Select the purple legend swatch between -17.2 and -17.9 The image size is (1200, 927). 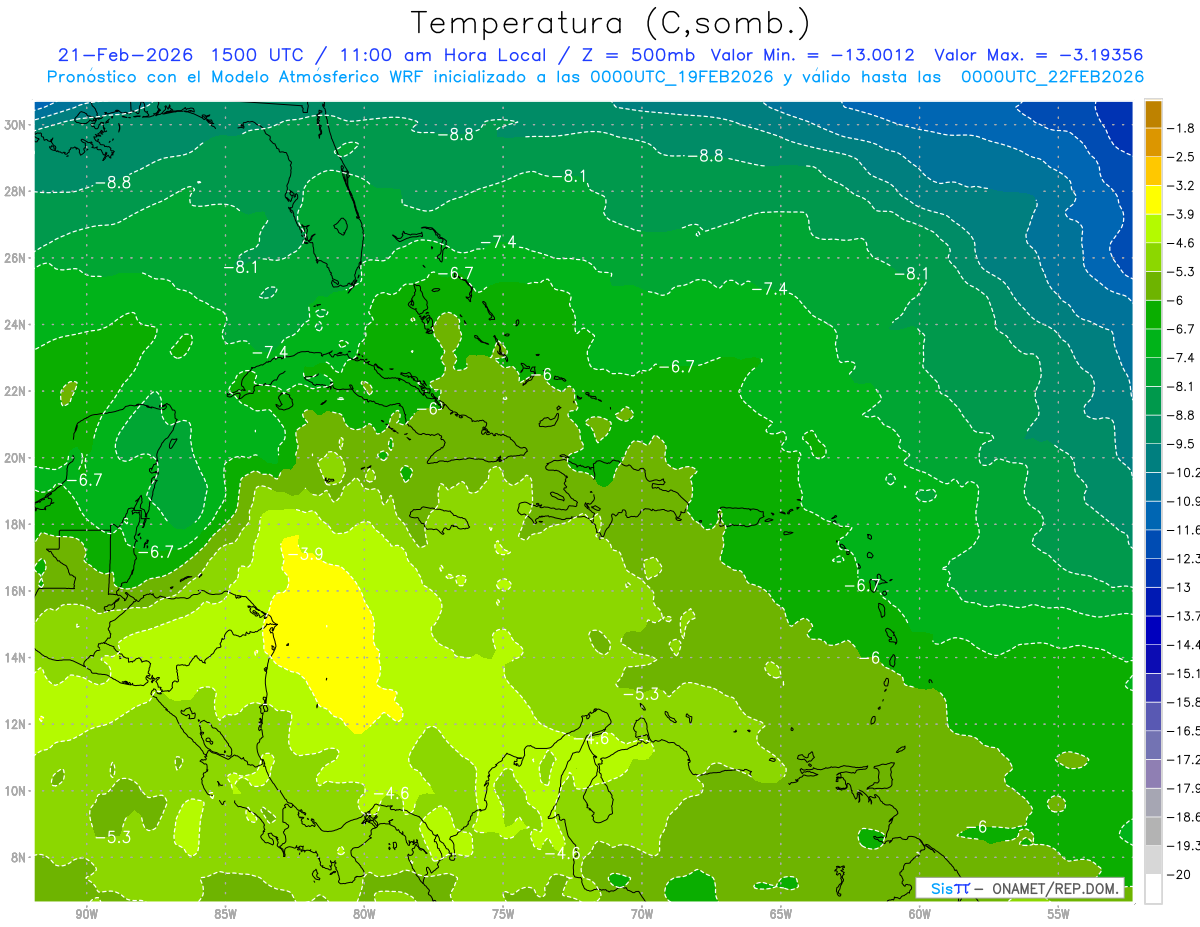pyautogui.click(x=1153, y=774)
